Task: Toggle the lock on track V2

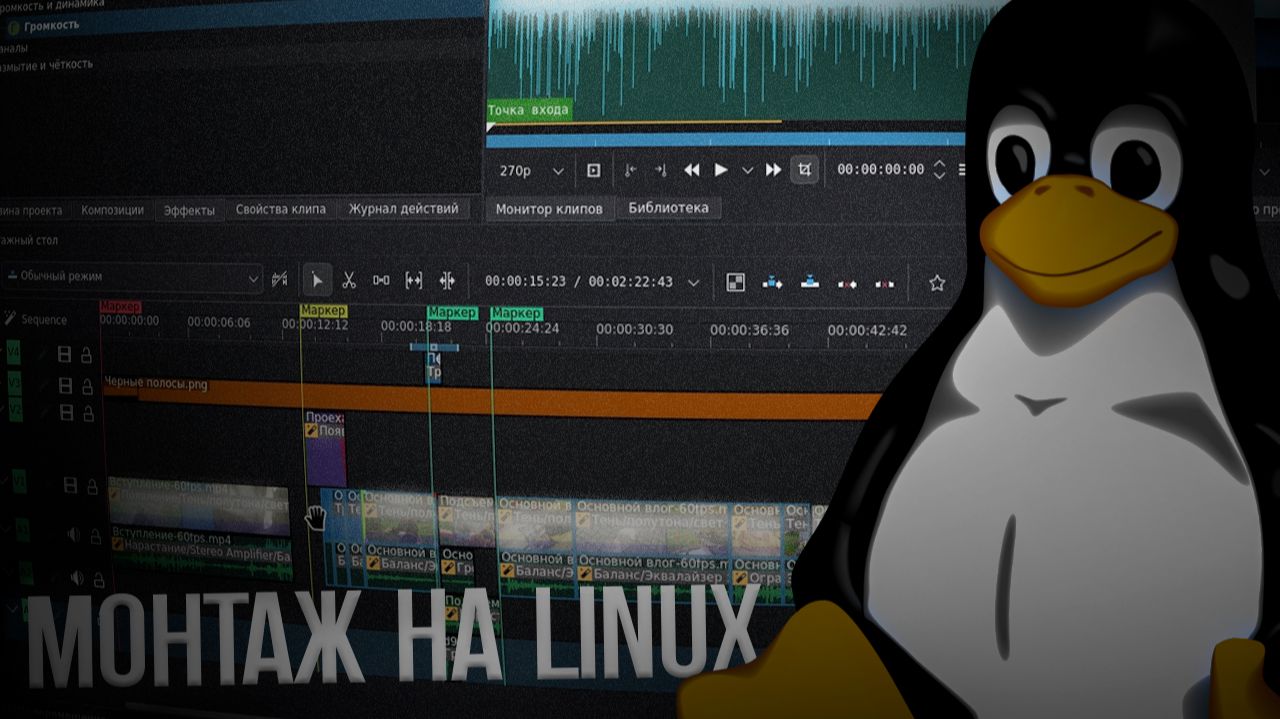Action: tap(87, 413)
